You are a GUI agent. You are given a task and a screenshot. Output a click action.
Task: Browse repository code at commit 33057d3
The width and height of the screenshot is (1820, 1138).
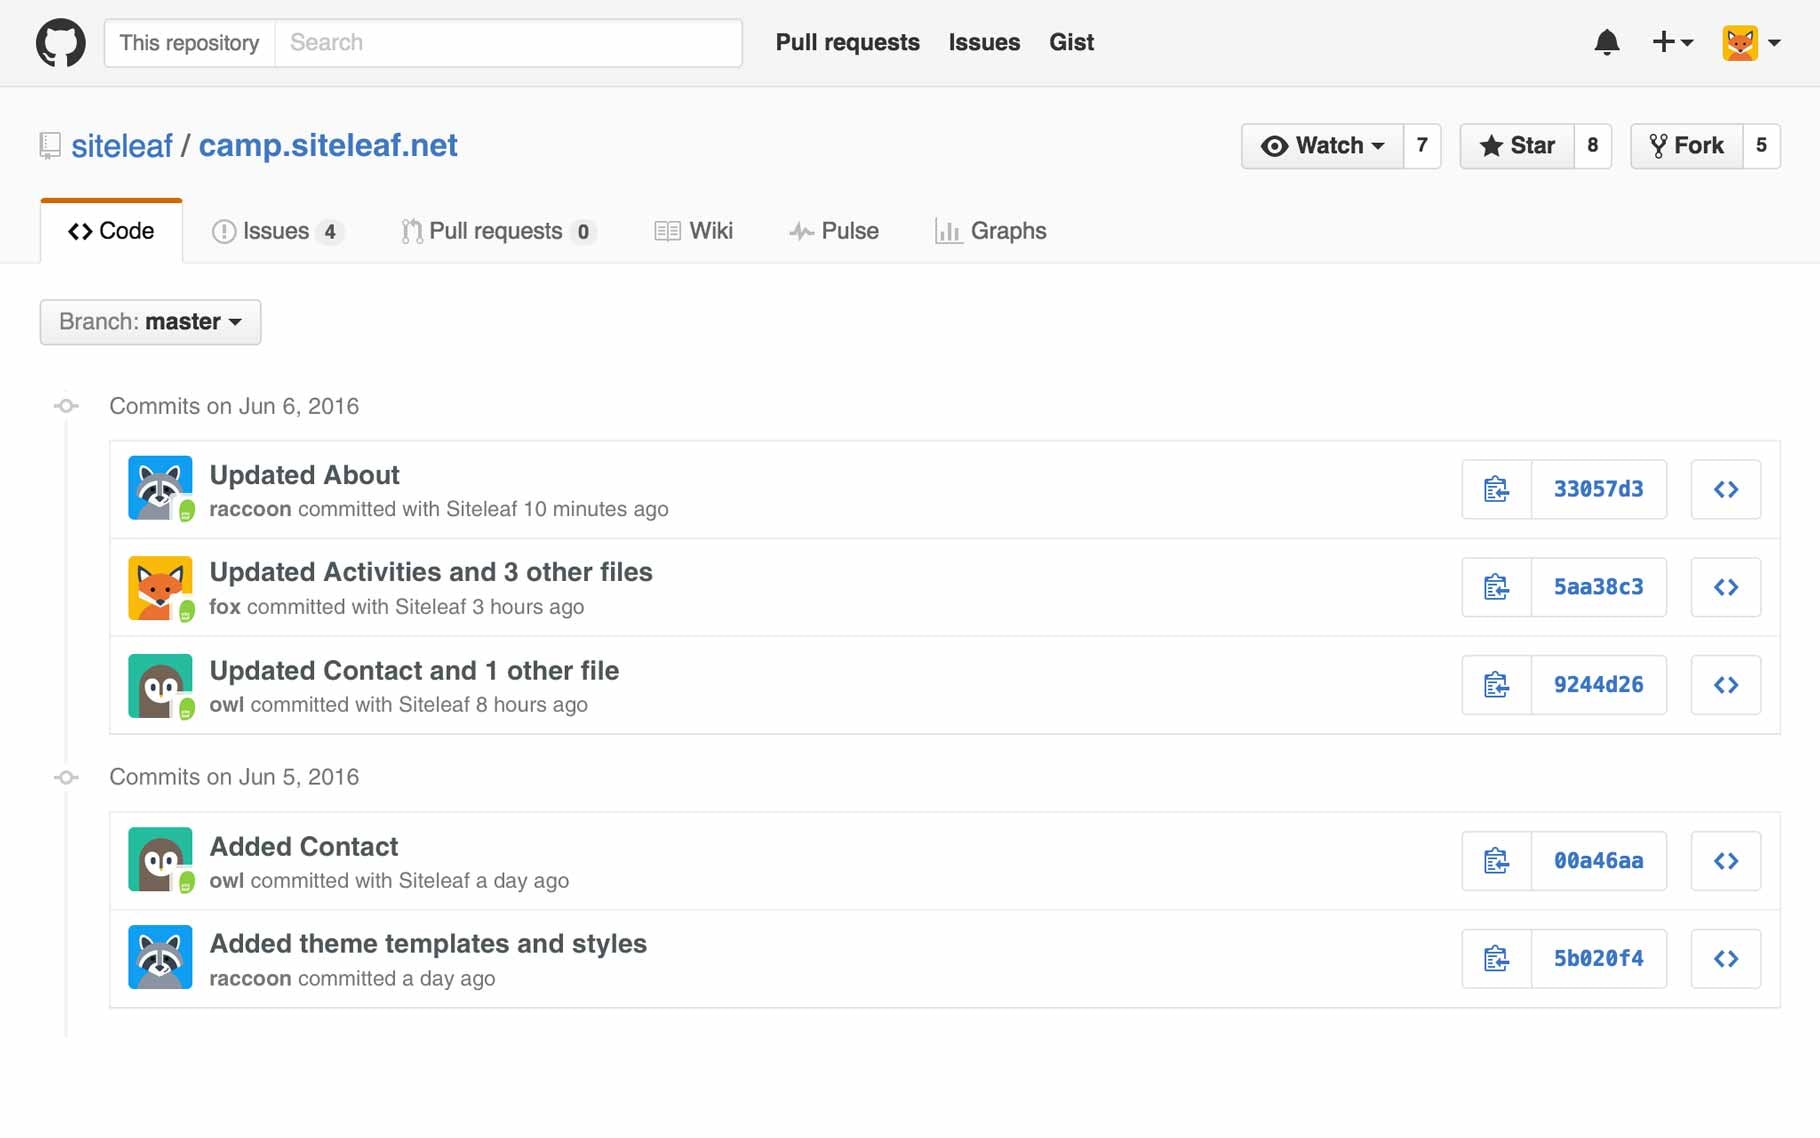(1725, 489)
